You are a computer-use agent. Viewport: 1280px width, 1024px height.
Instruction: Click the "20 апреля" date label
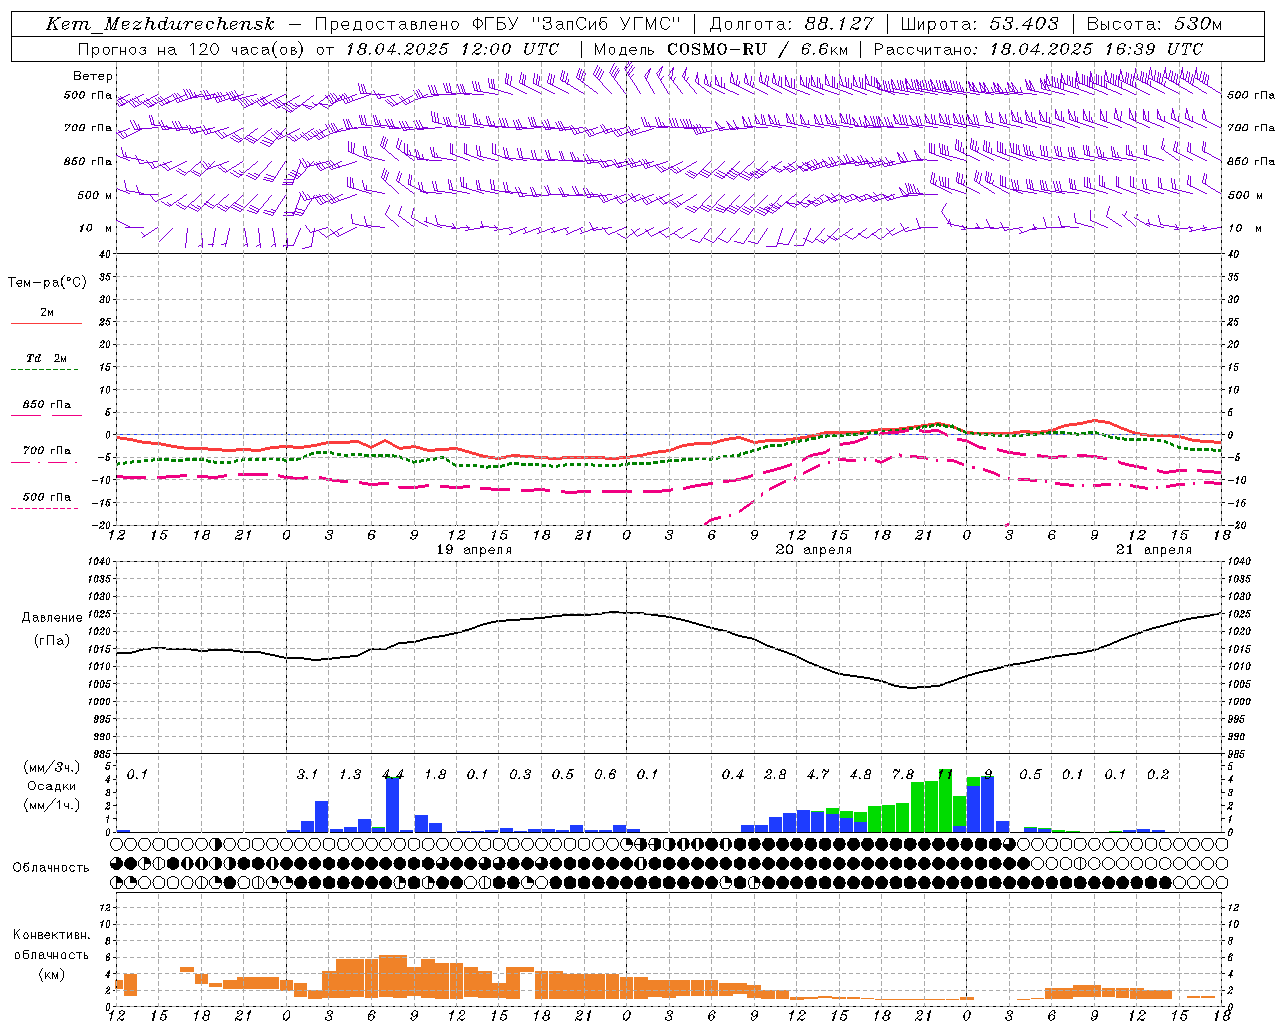coord(814,550)
